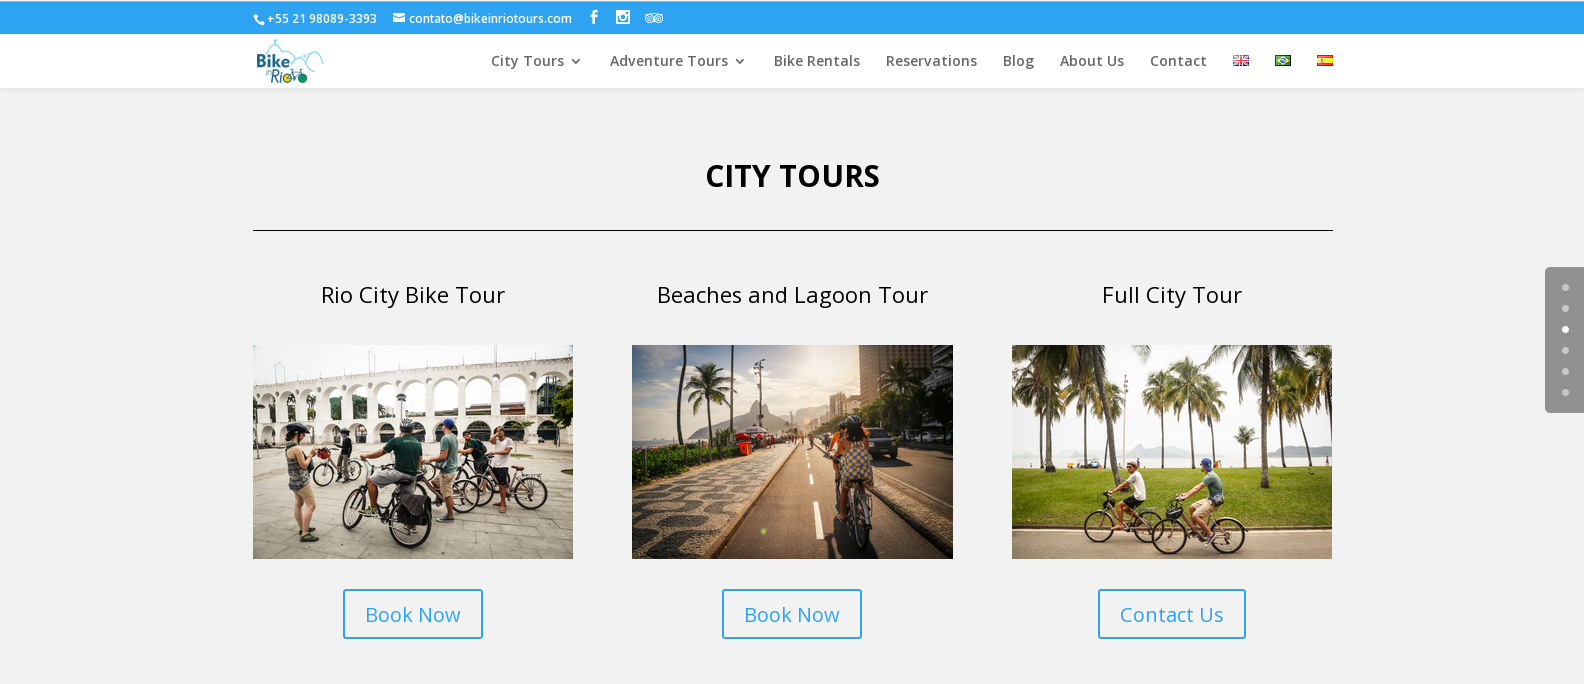Select the last side navigation dot

point(1565,393)
